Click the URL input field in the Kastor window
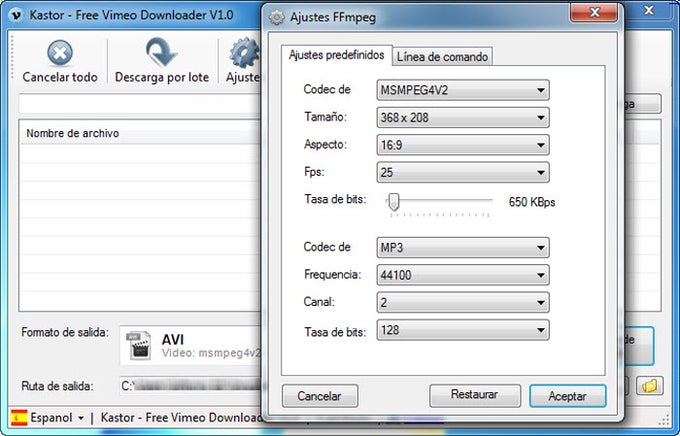The image size is (680, 436). click(x=140, y=104)
